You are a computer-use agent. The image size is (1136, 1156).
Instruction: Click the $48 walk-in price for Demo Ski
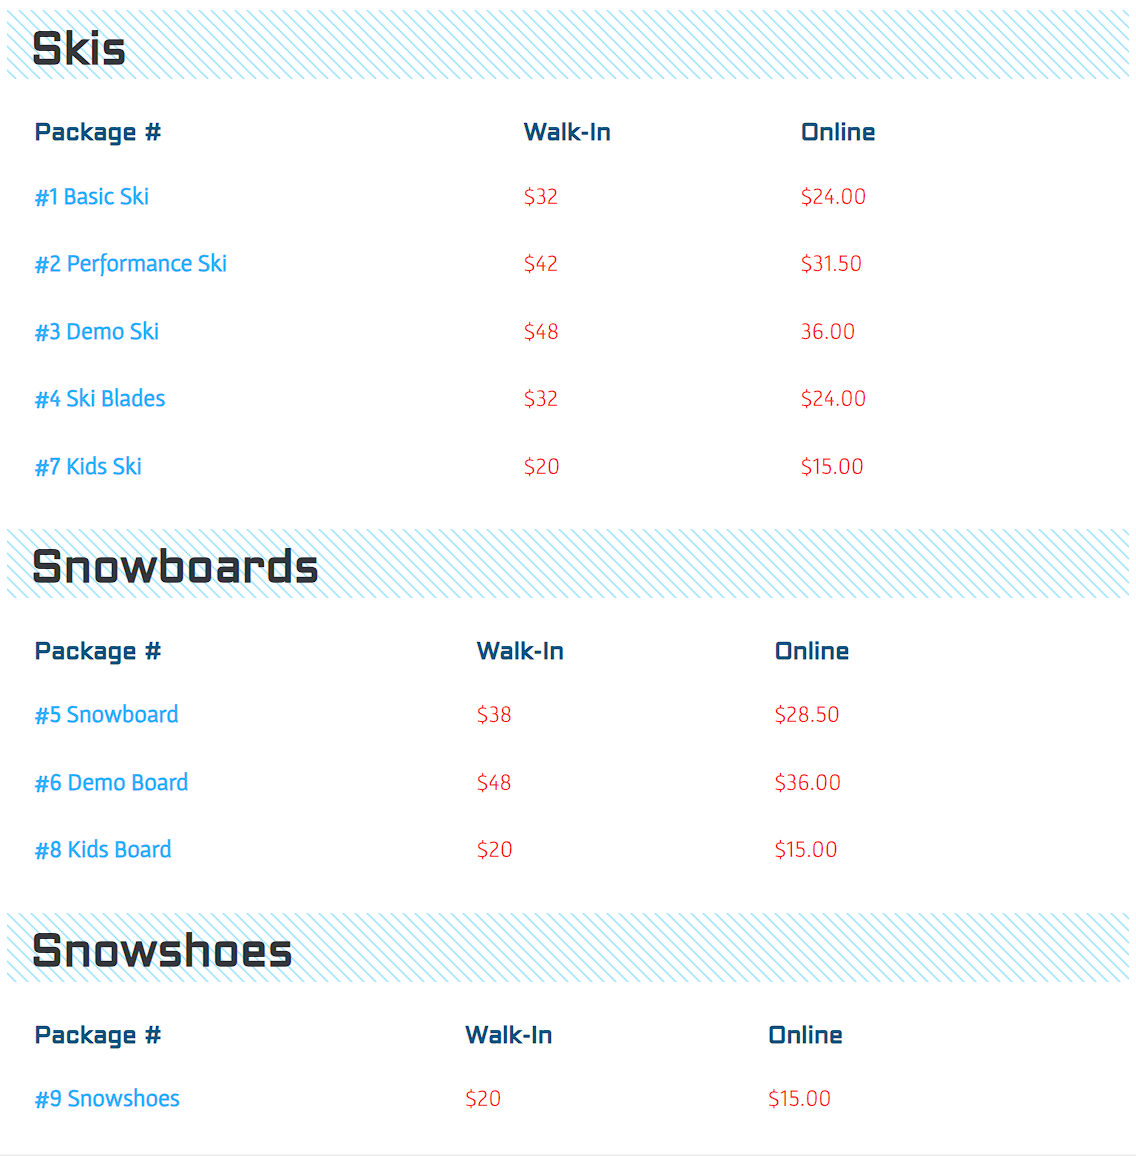541,332
